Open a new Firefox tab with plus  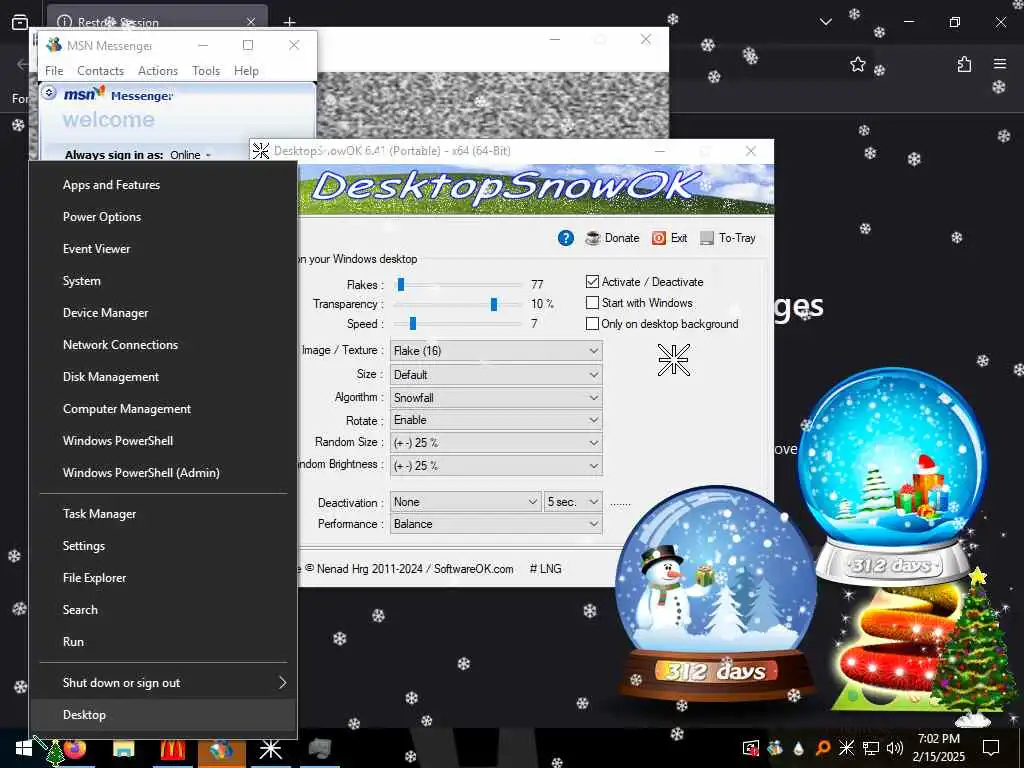pos(289,22)
